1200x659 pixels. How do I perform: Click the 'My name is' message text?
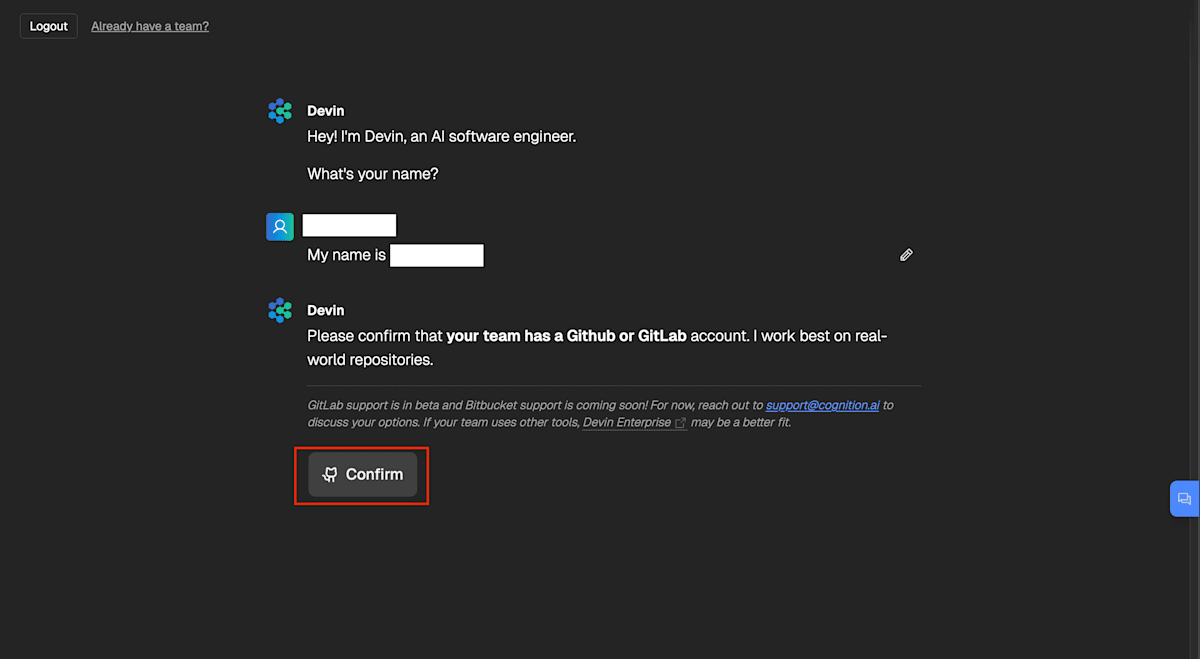346,255
